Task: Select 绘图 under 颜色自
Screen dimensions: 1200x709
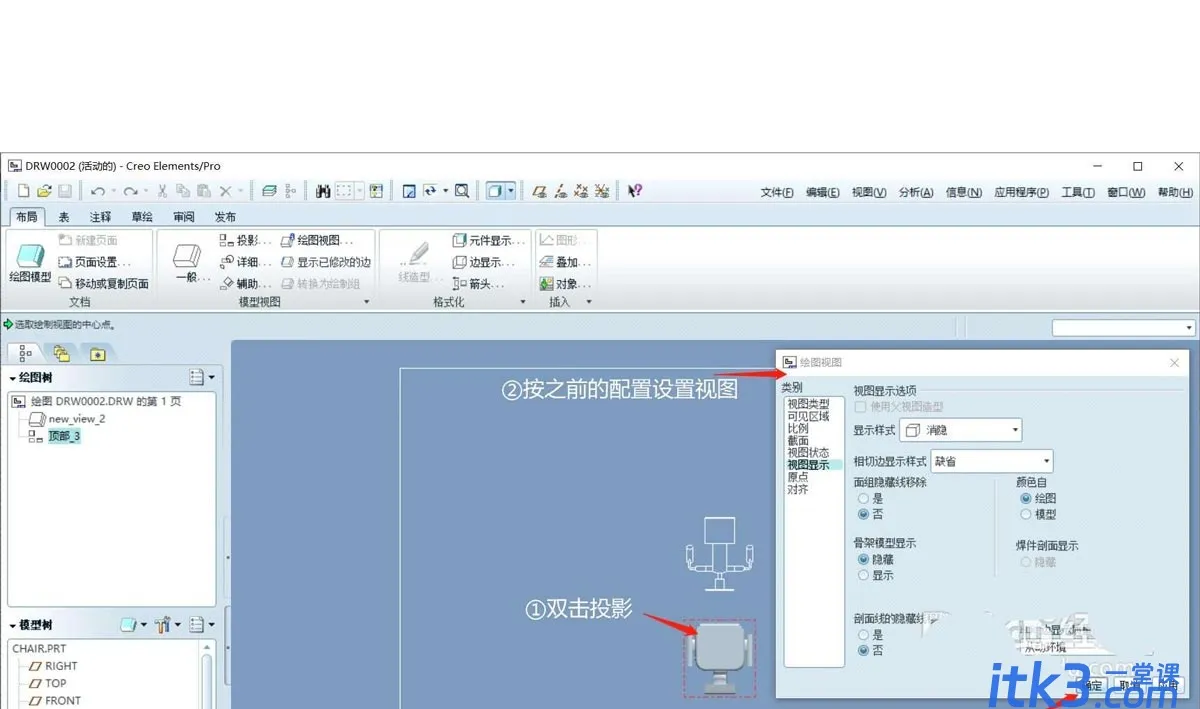Action: 1025,498
